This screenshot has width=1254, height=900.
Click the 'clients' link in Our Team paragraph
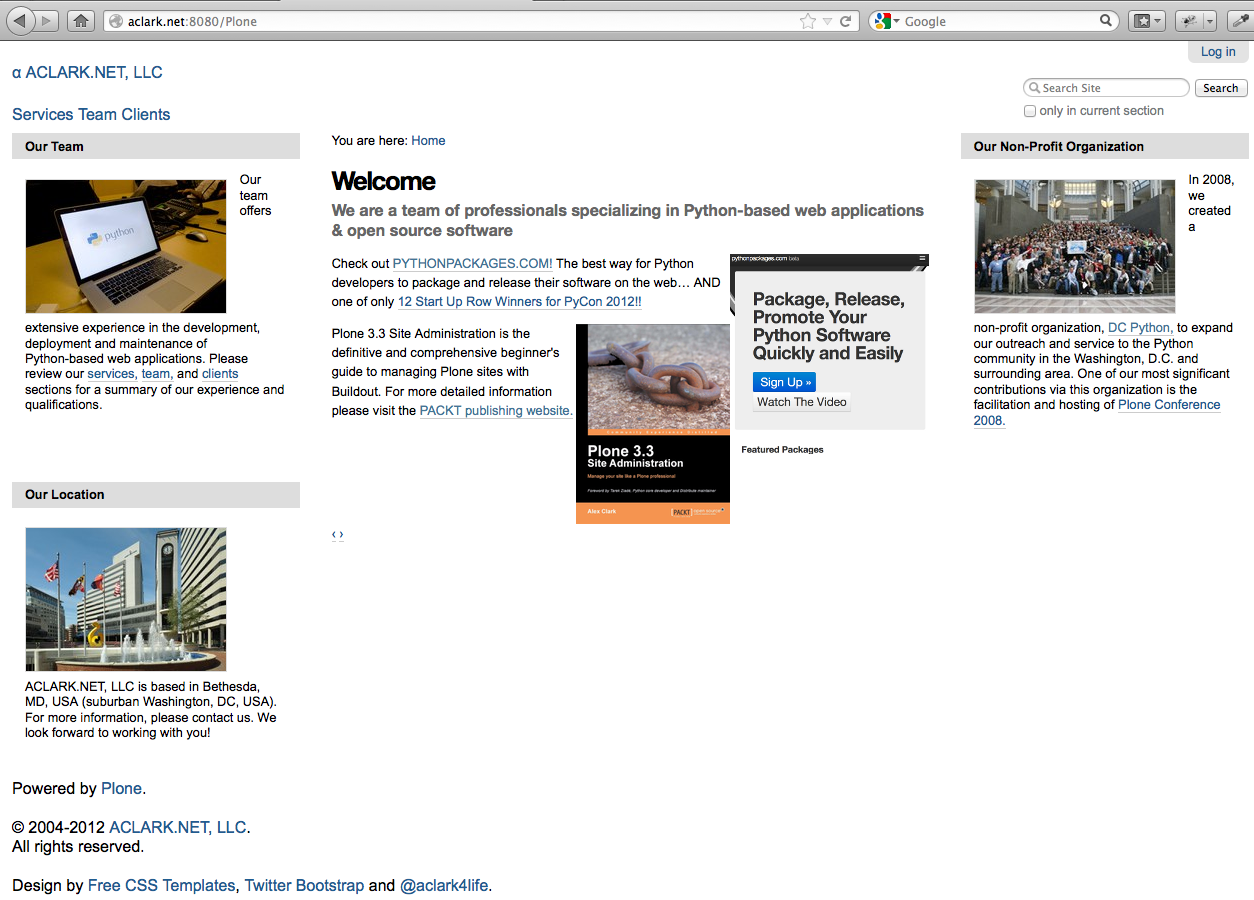pos(220,374)
